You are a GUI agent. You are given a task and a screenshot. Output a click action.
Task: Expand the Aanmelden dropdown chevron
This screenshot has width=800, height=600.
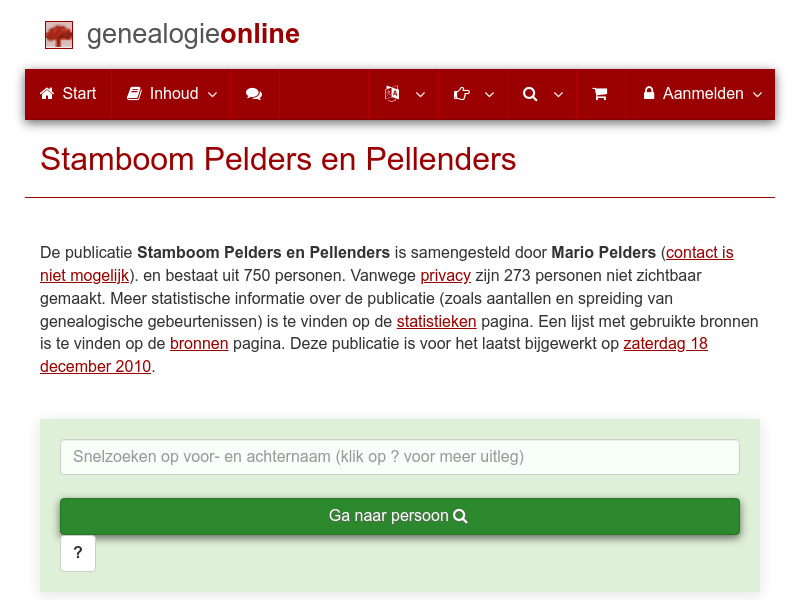pos(756,94)
